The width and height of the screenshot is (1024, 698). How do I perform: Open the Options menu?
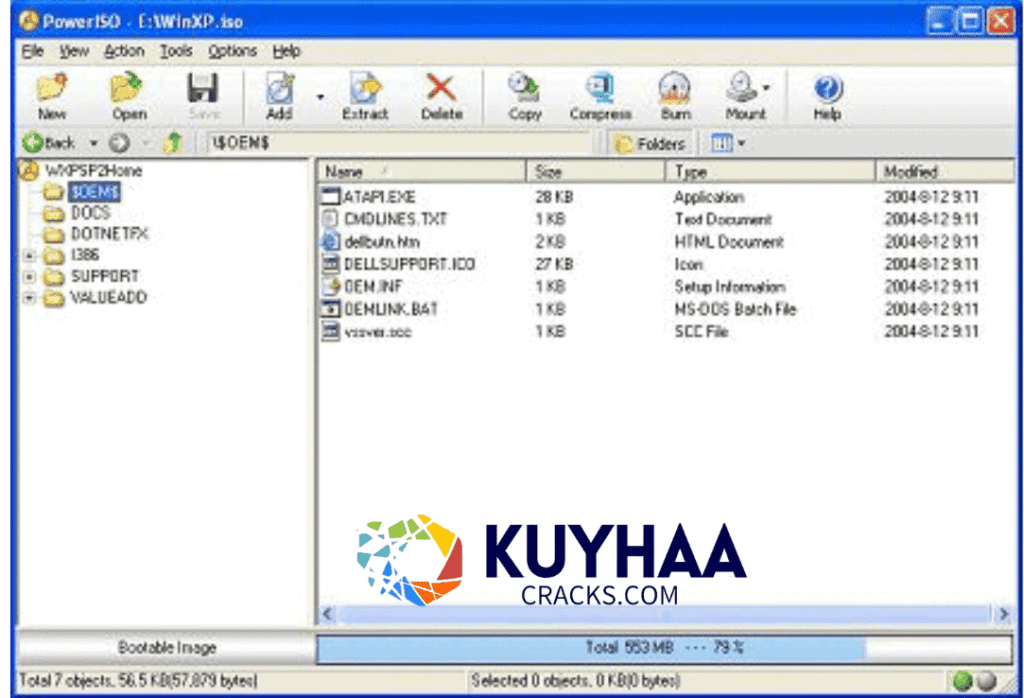pyautogui.click(x=231, y=51)
